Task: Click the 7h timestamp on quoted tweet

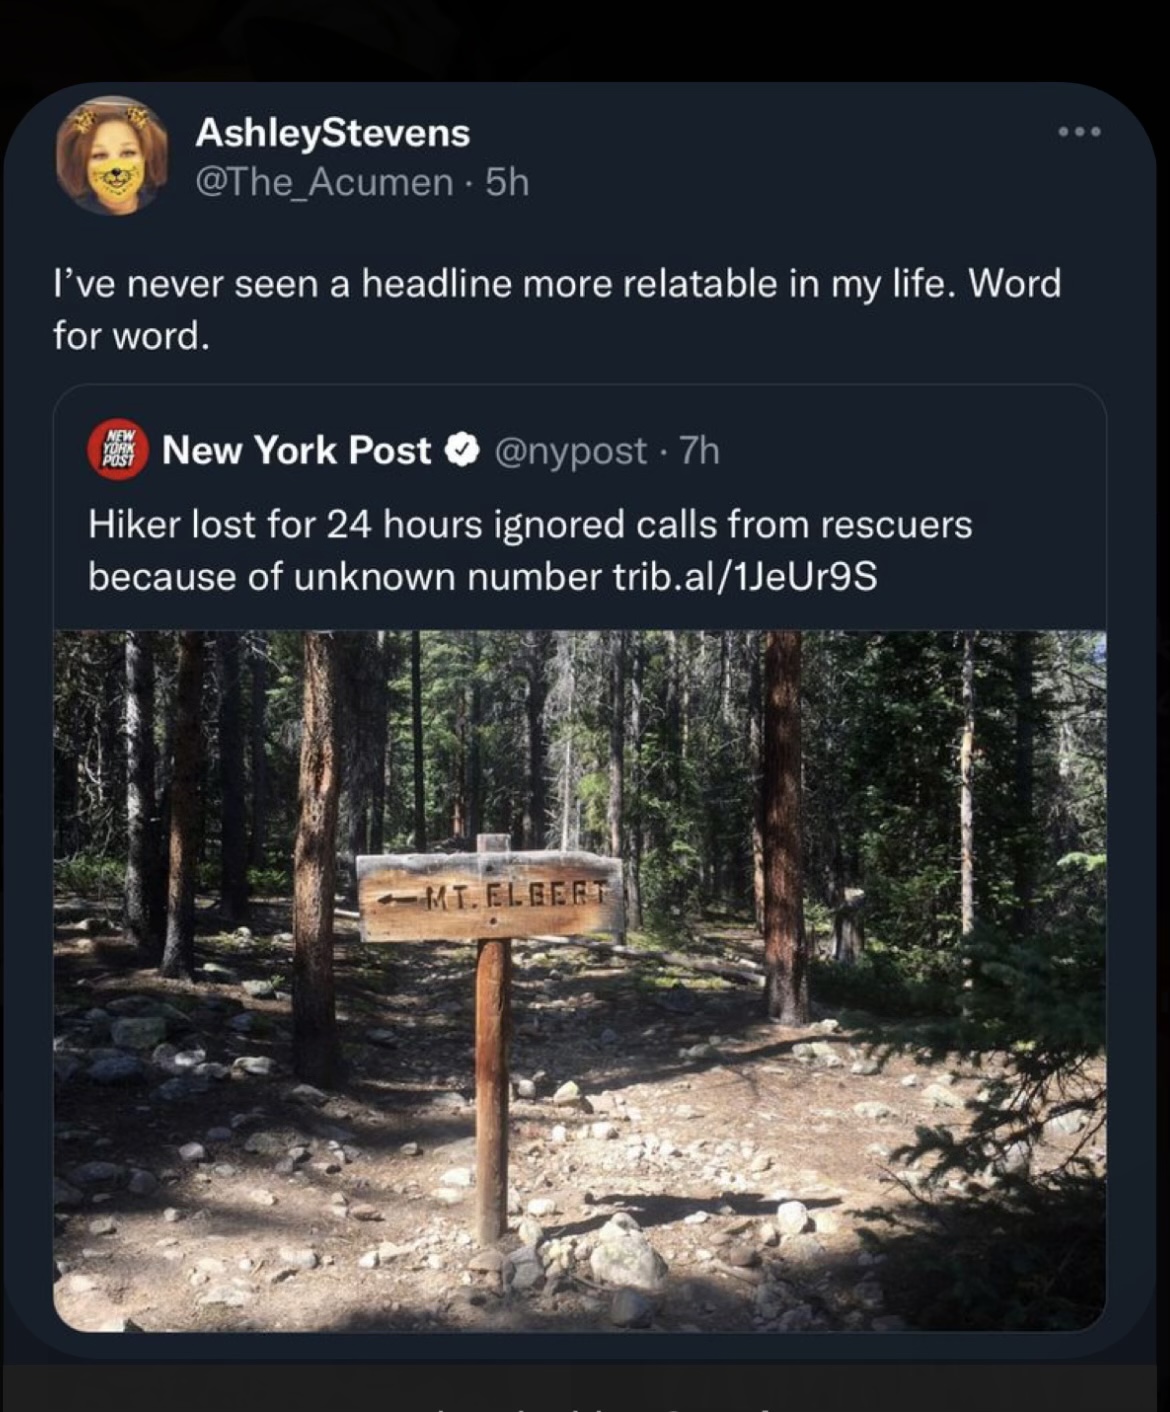Action: tap(699, 451)
